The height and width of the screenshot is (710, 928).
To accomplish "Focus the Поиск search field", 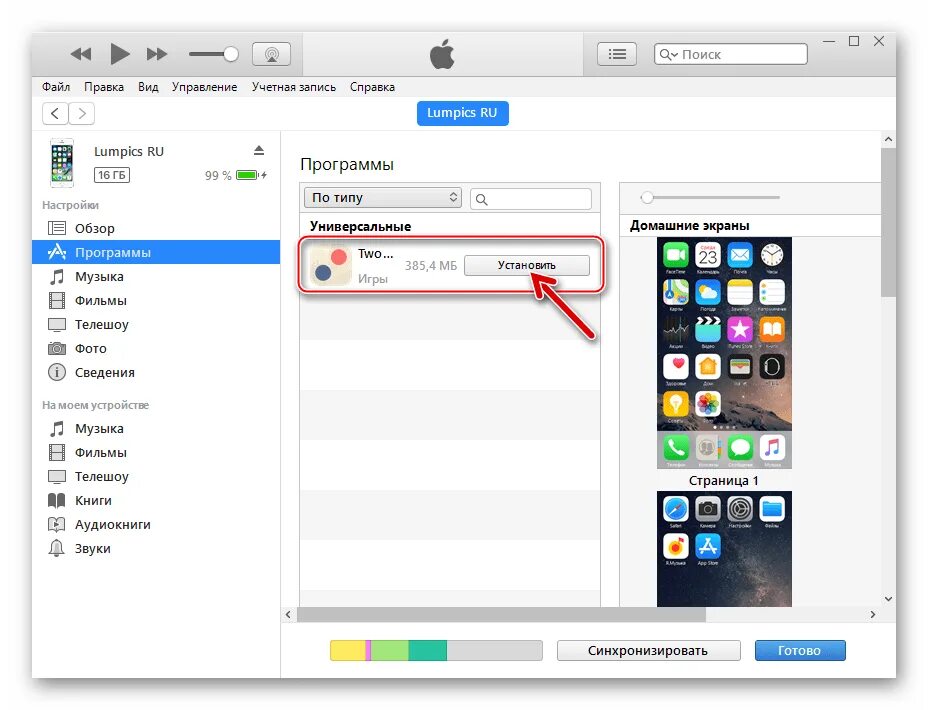I will point(731,54).
